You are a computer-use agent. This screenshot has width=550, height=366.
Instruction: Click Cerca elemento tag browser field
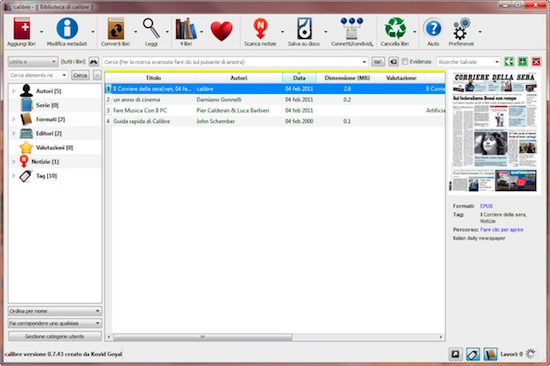[x=38, y=75]
